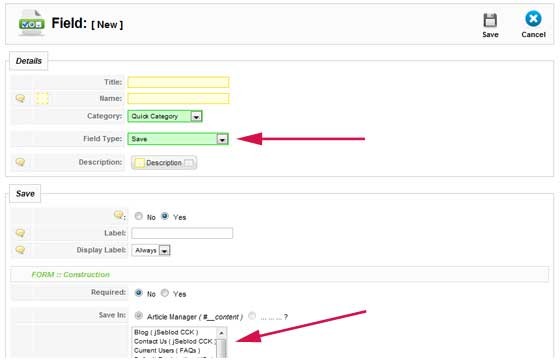Click the Cancel blue X icon
Viewport: 560px width, 363px height.
tap(533, 19)
